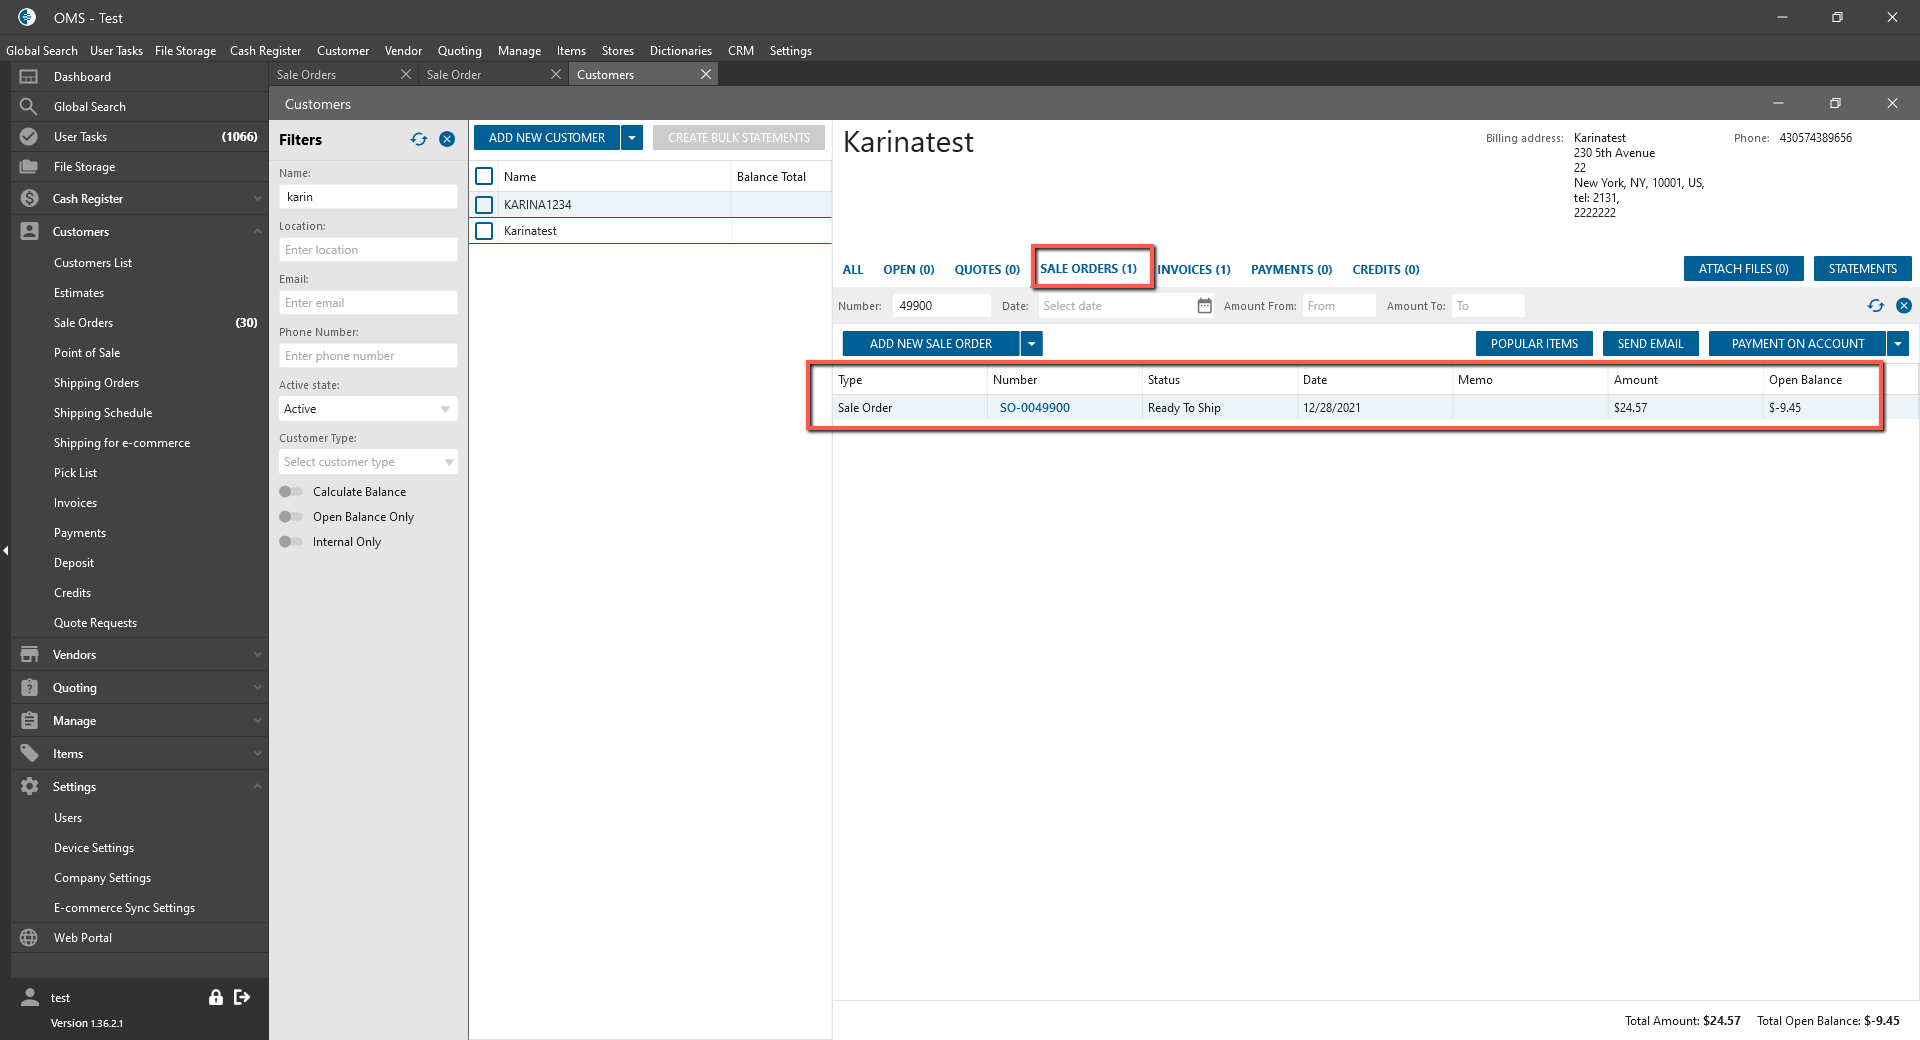Open Web Portal globe icon
The image size is (1920, 1040).
pyautogui.click(x=29, y=938)
